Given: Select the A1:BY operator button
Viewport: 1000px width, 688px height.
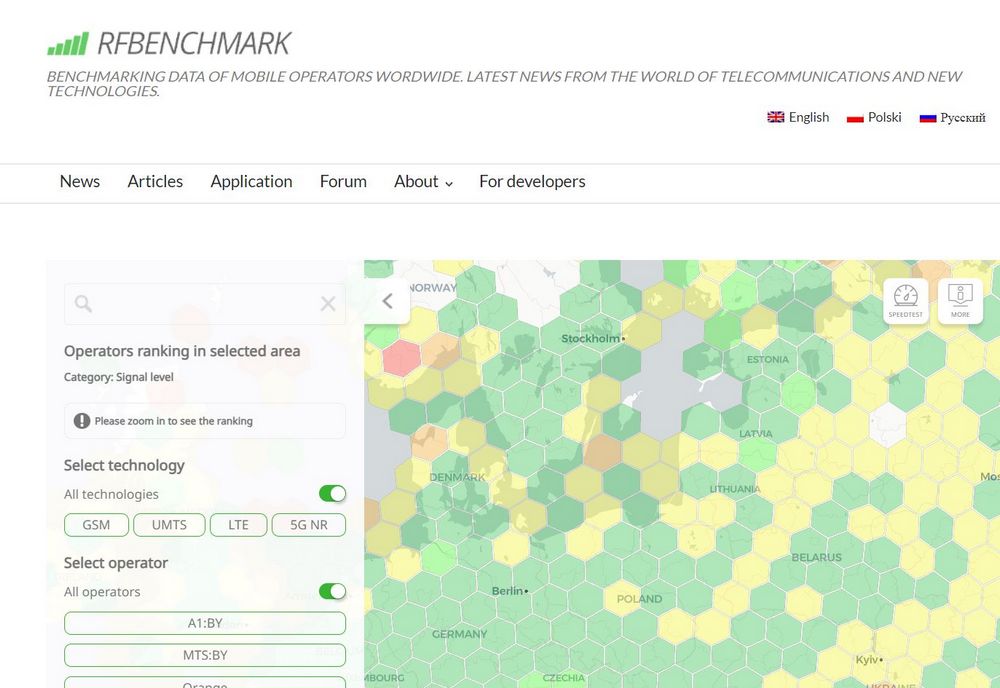Looking at the screenshot, I should pos(205,623).
